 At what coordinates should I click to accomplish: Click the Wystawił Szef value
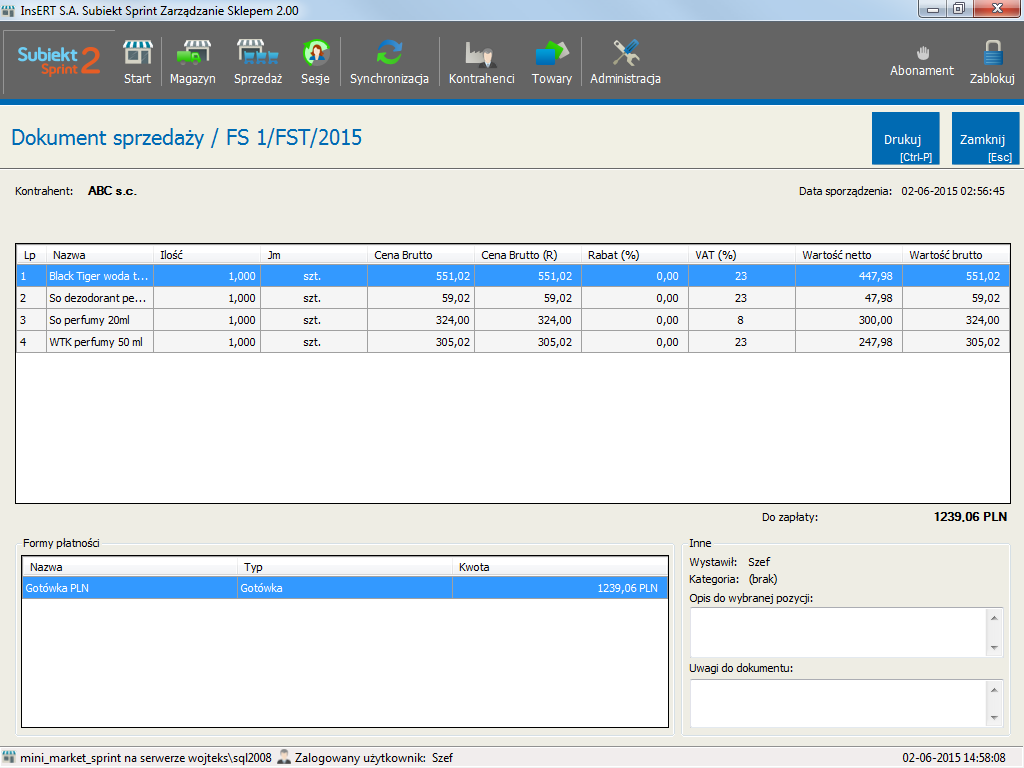tap(759, 562)
